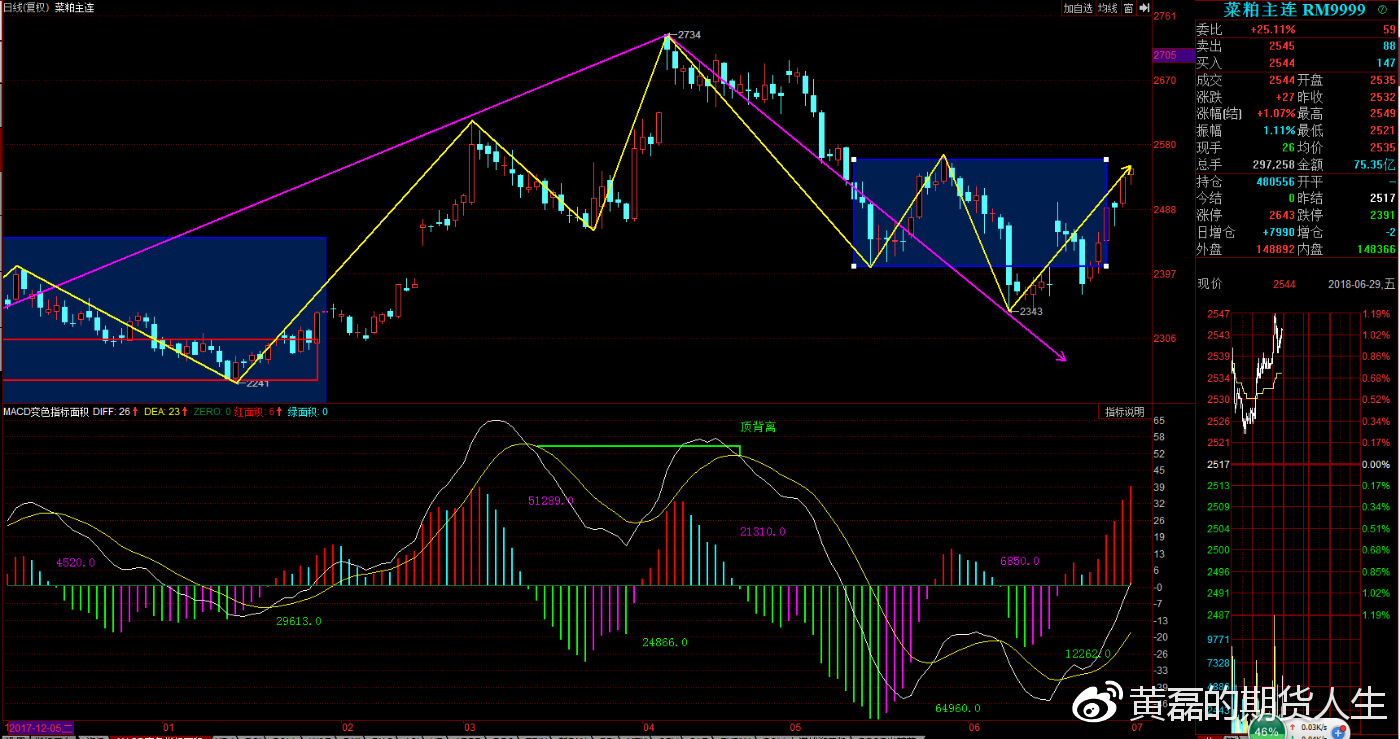Click the green circular info icon beside RM9999
Viewport: 1400px width, 739px height.
[x=1382, y=10]
